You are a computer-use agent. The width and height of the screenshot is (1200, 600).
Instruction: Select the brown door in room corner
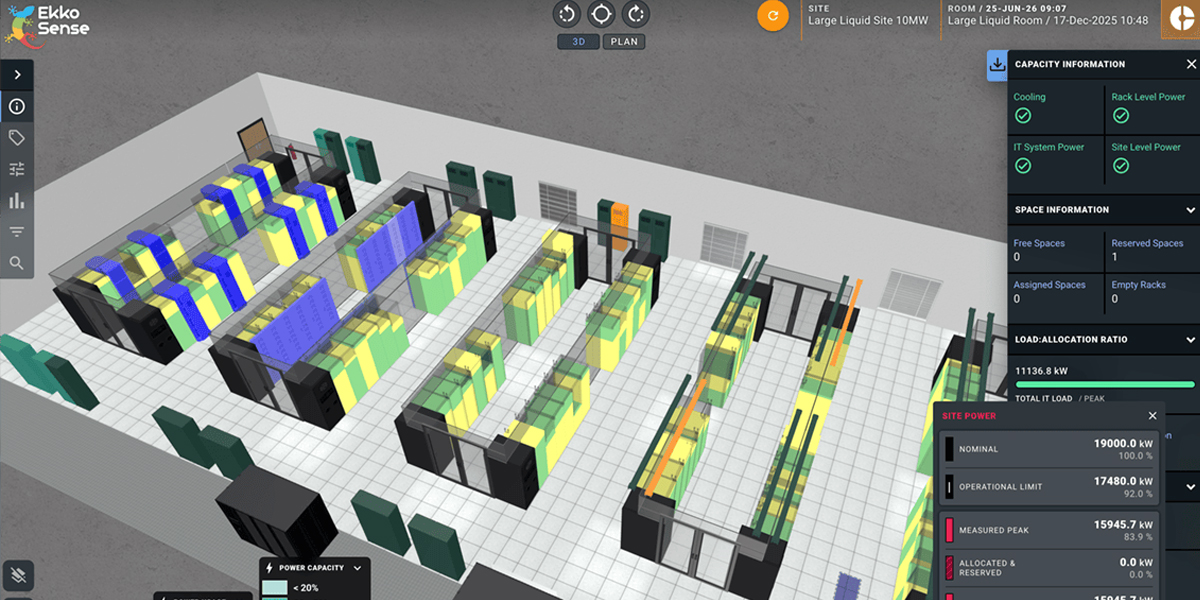coord(253,139)
